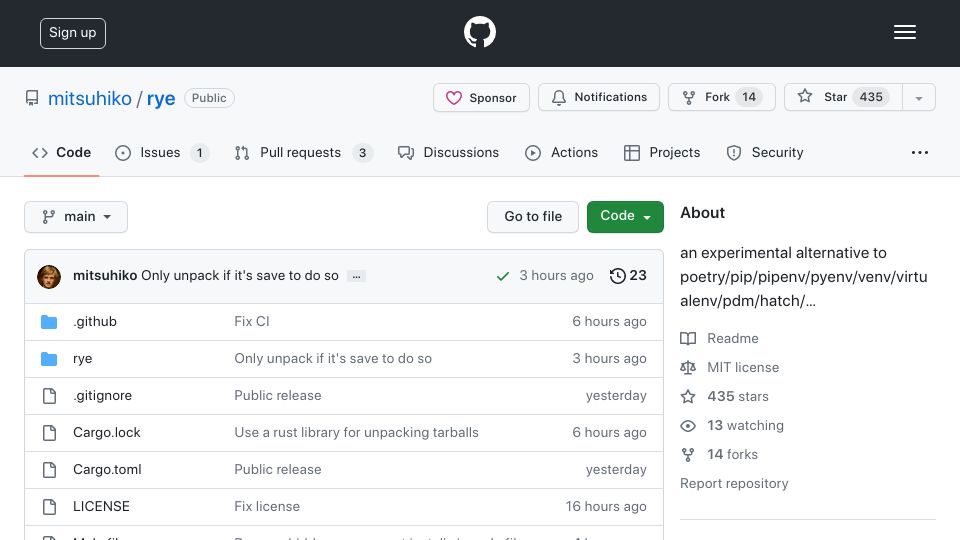Switch to the Issues tab

(162, 152)
